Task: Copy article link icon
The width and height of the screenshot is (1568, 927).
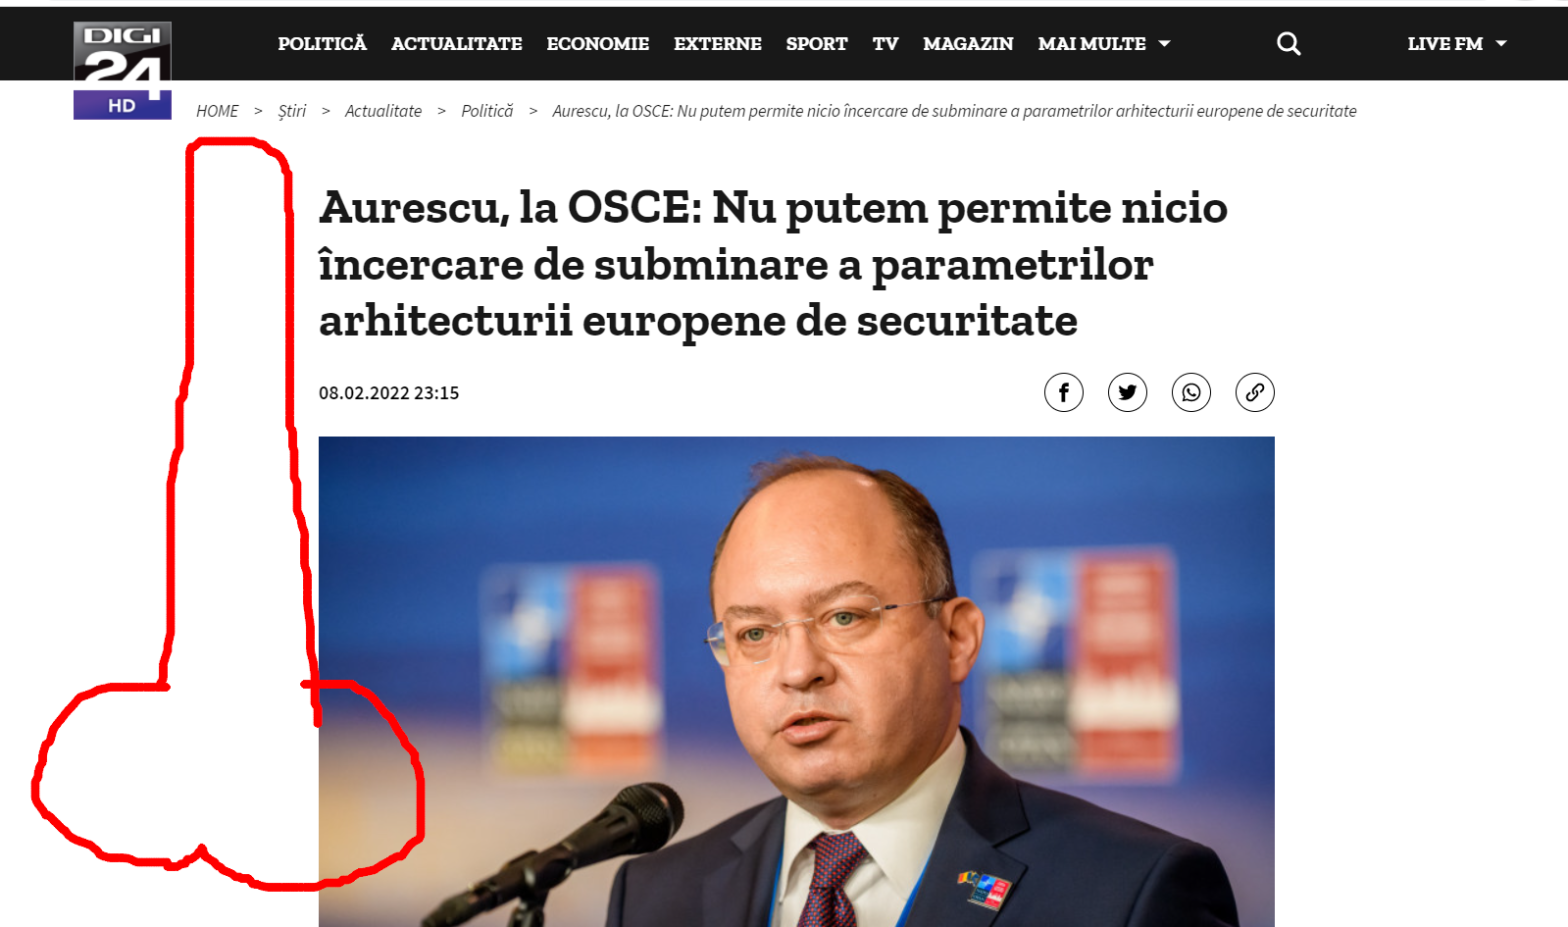Action: [1255, 392]
